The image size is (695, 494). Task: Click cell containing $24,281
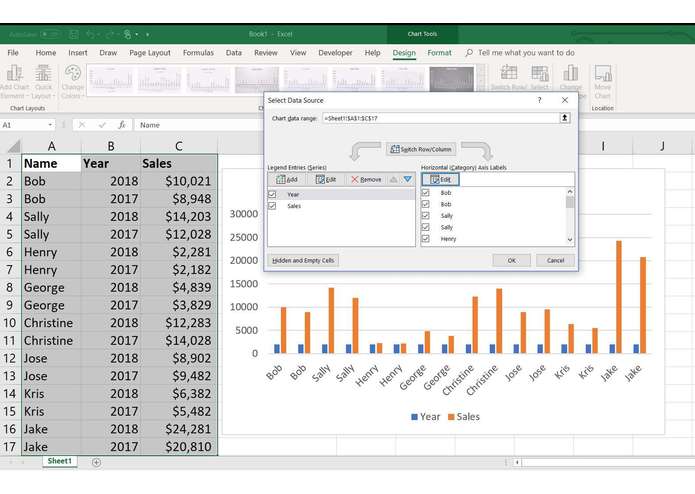(x=179, y=429)
